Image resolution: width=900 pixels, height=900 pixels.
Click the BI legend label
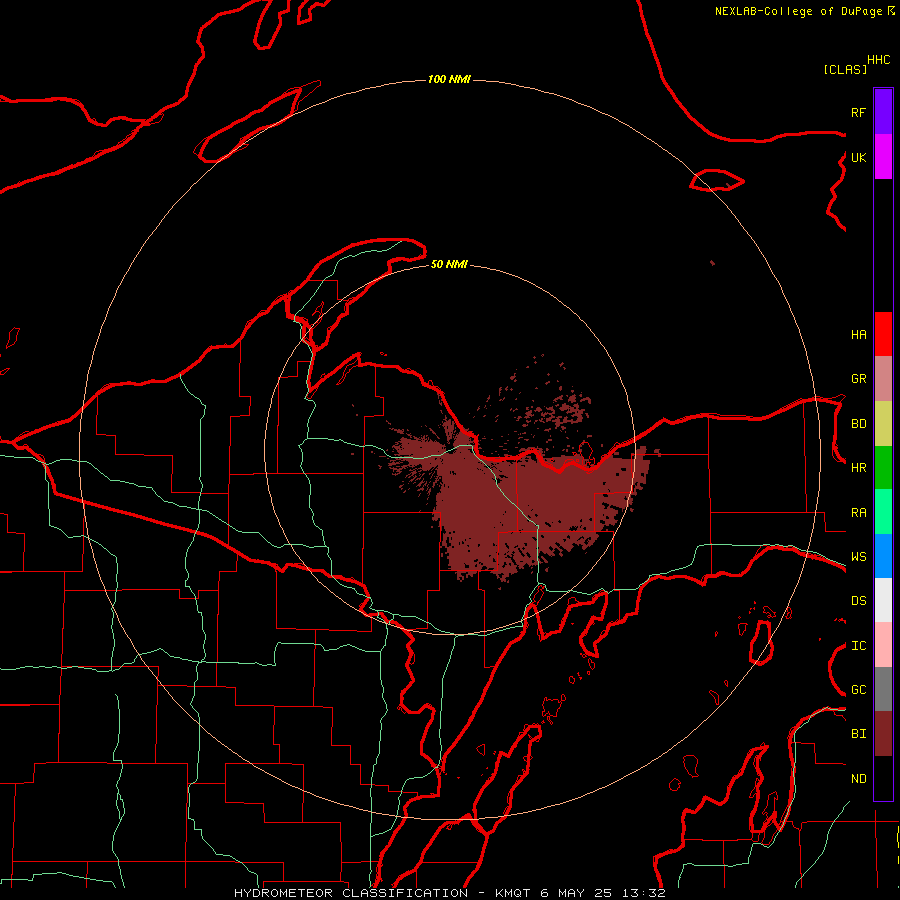pyautogui.click(x=858, y=734)
